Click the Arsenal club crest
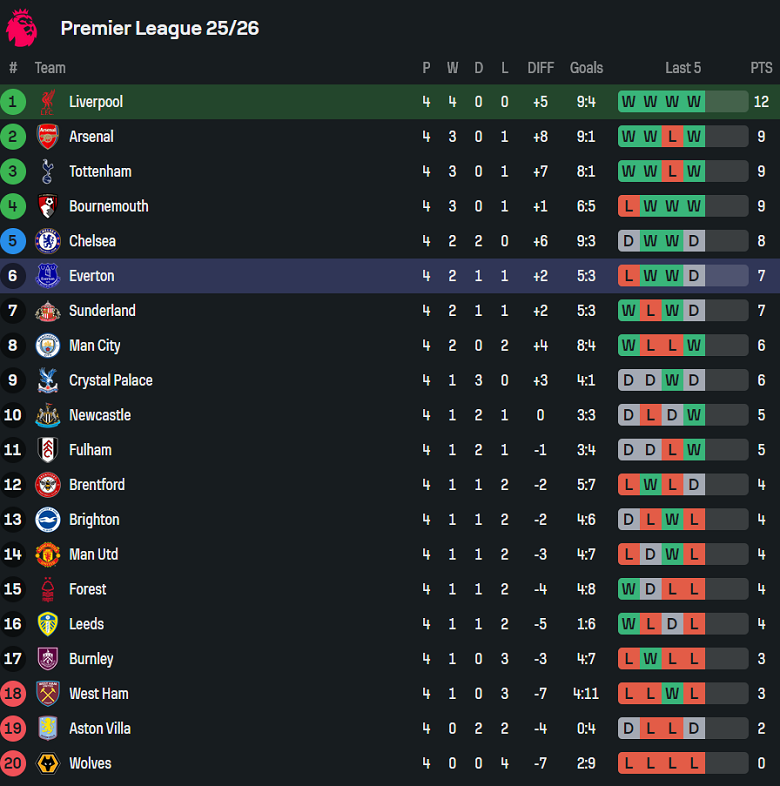This screenshot has height=786, width=780. [47, 137]
